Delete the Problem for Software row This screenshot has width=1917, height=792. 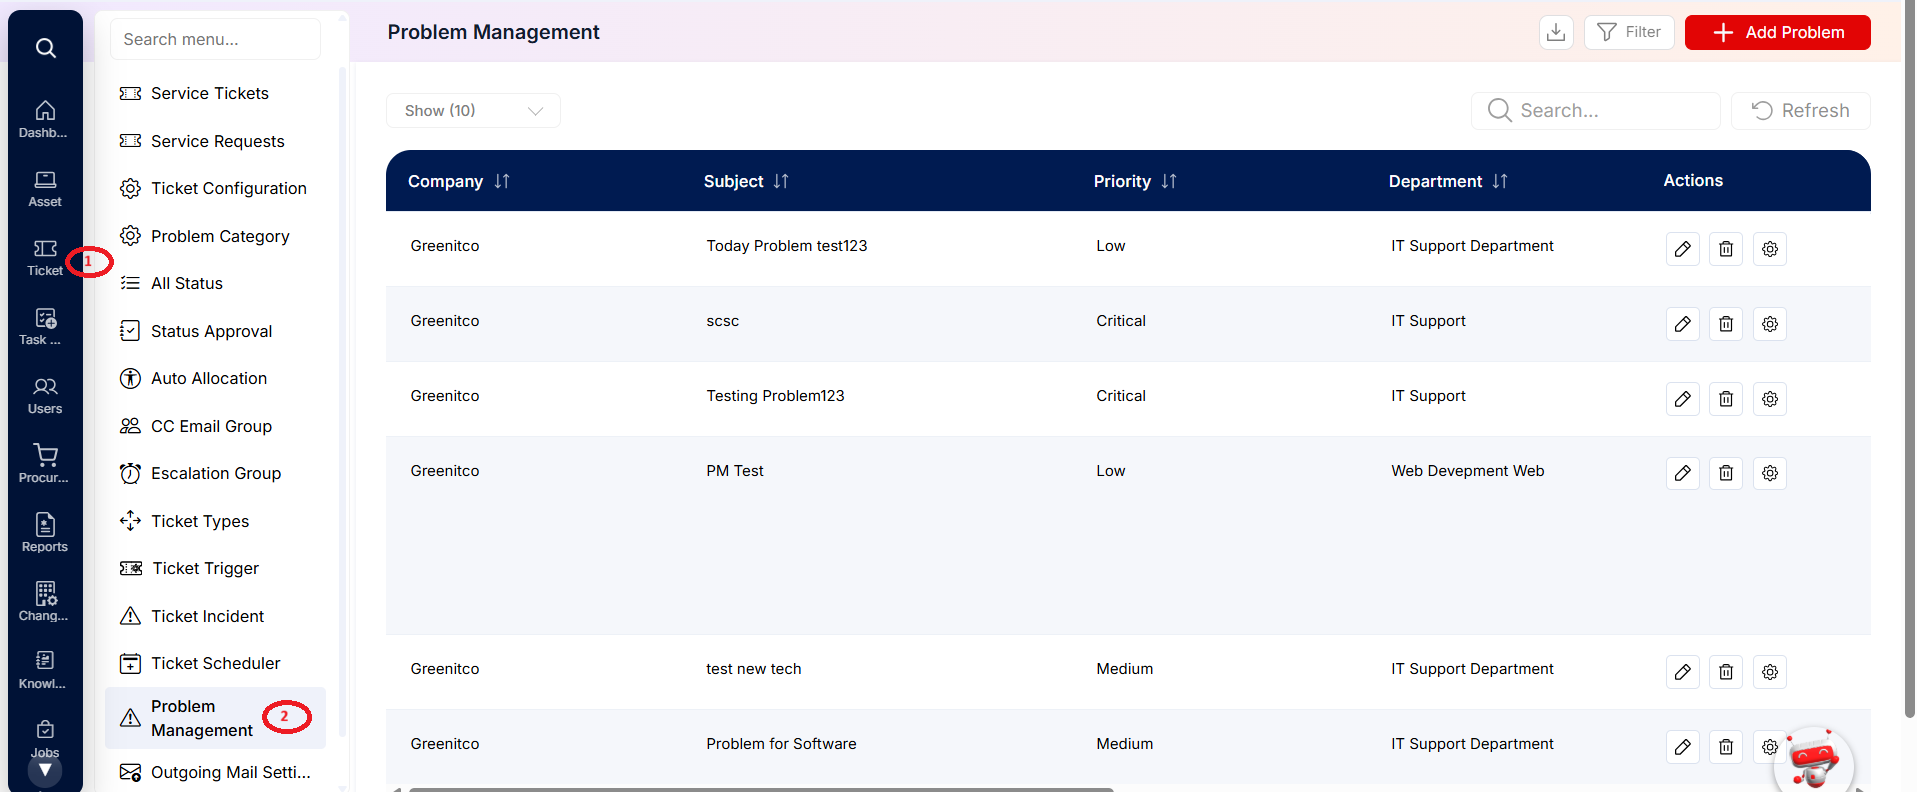click(1726, 747)
